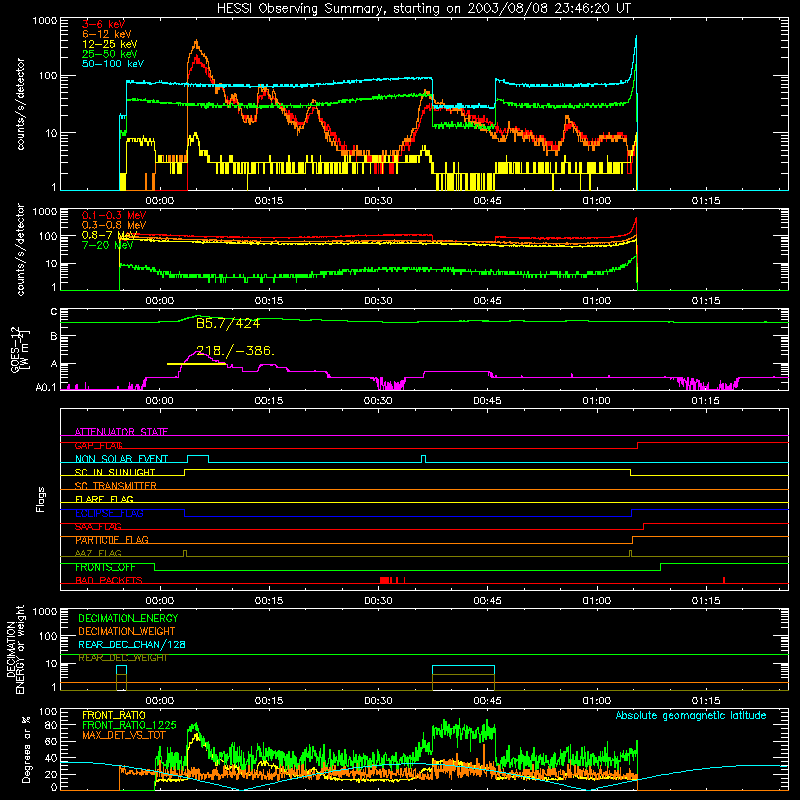The height and width of the screenshot is (800, 800).
Task: Click the DECIMATION_ENERGY legend label
Action: (x=128, y=618)
